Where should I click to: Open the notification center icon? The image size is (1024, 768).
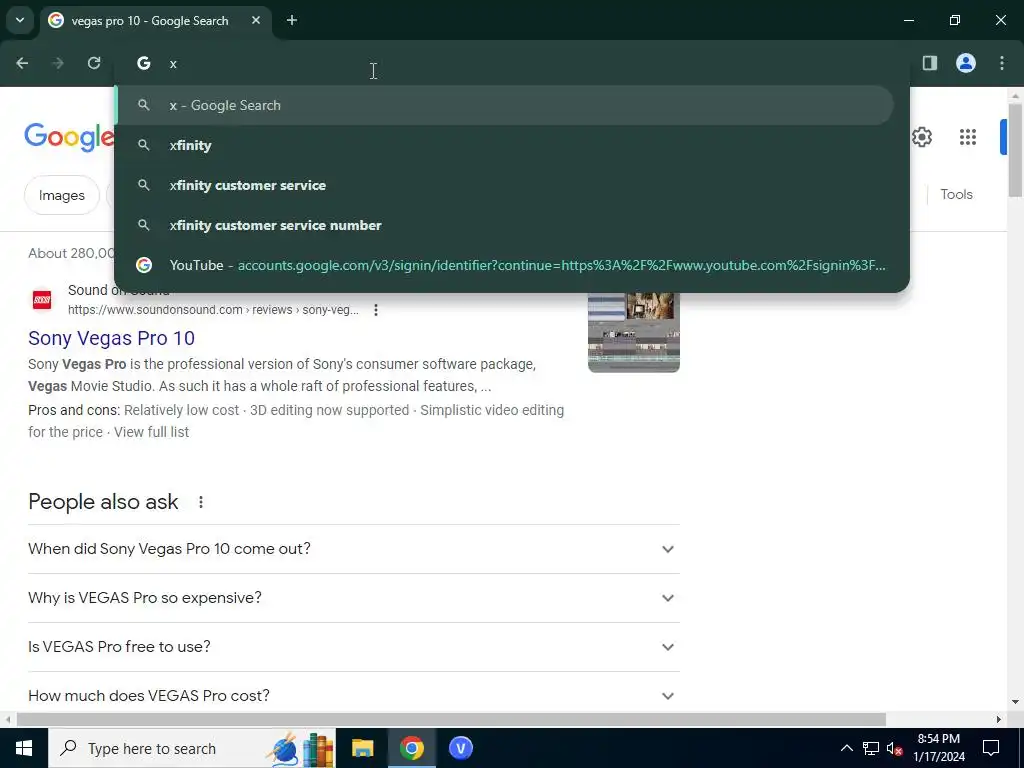(x=991, y=748)
